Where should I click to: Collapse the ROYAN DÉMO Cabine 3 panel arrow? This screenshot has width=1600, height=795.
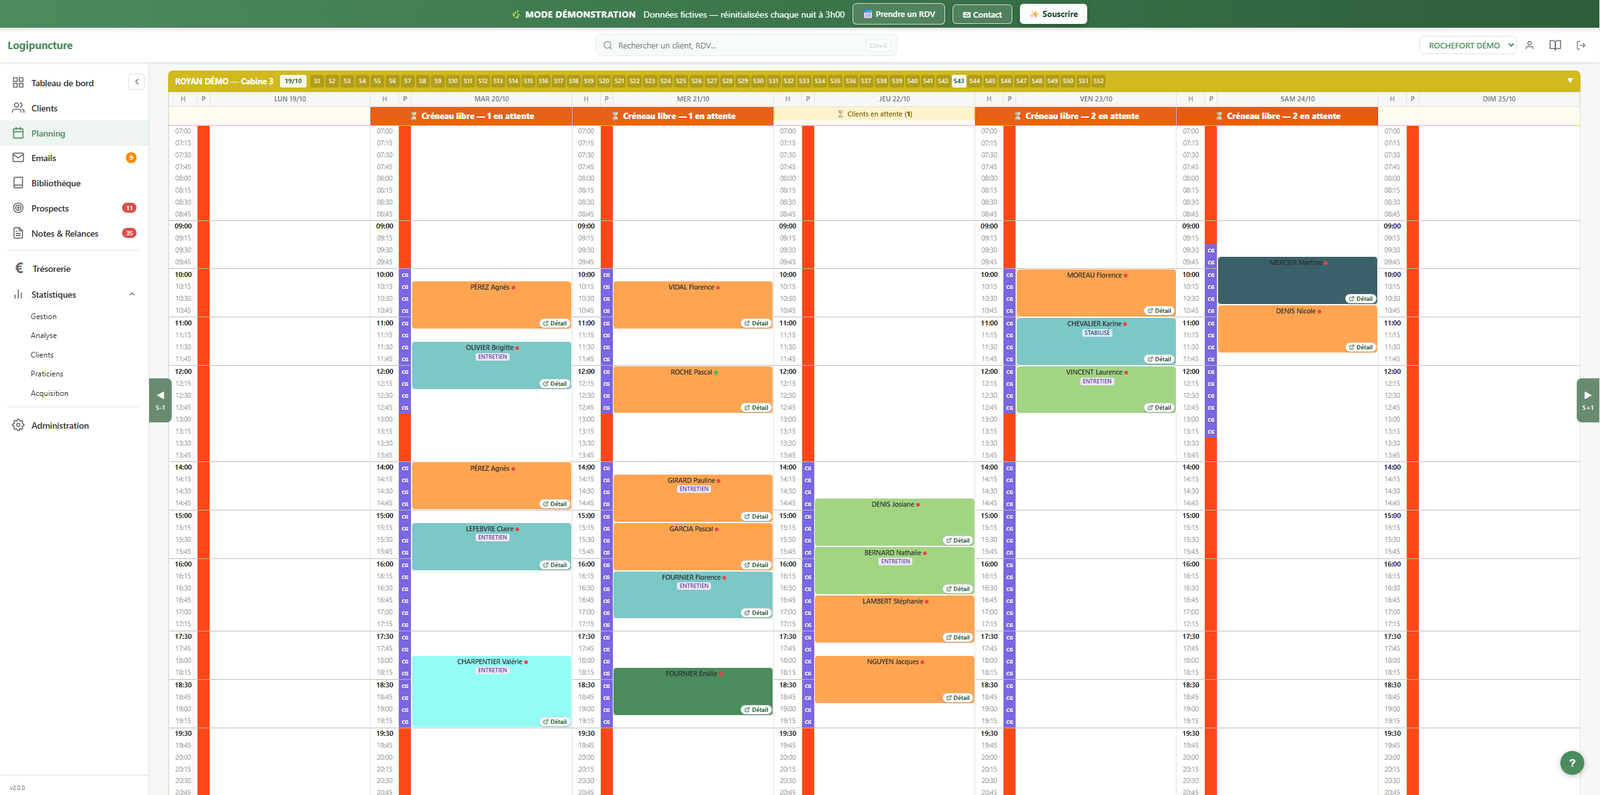coord(1570,81)
